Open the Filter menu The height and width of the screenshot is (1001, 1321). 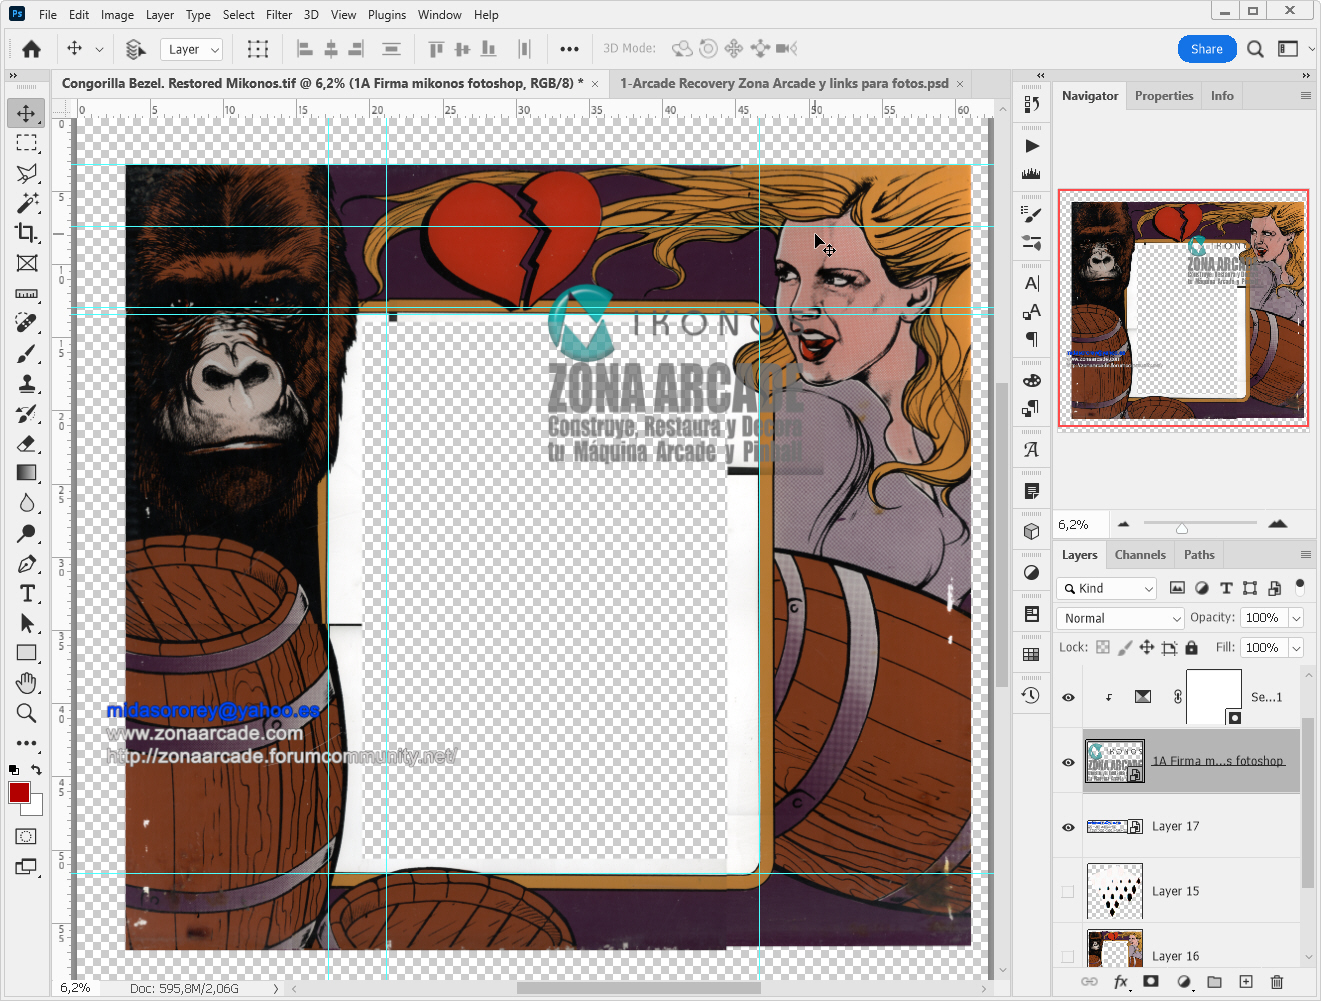278,14
